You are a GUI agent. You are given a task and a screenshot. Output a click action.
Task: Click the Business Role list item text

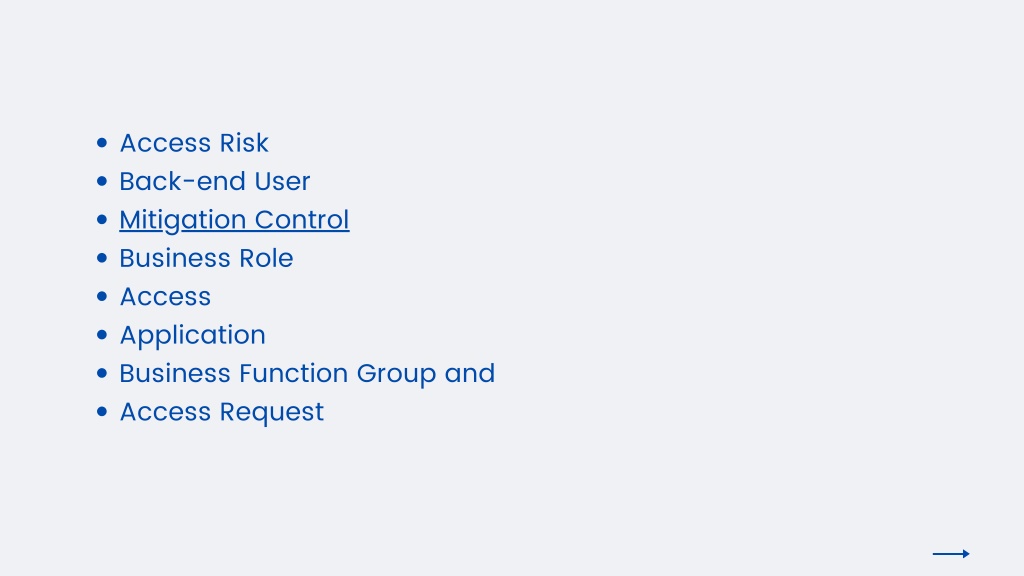pos(206,259)
